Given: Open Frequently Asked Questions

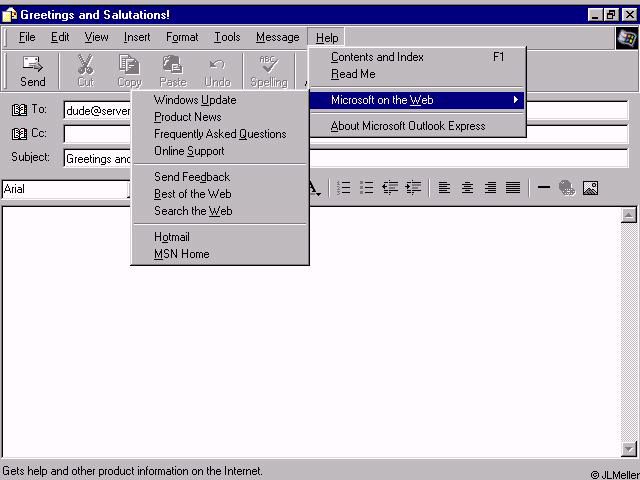Looking at the screenshot, I should 220,134.
